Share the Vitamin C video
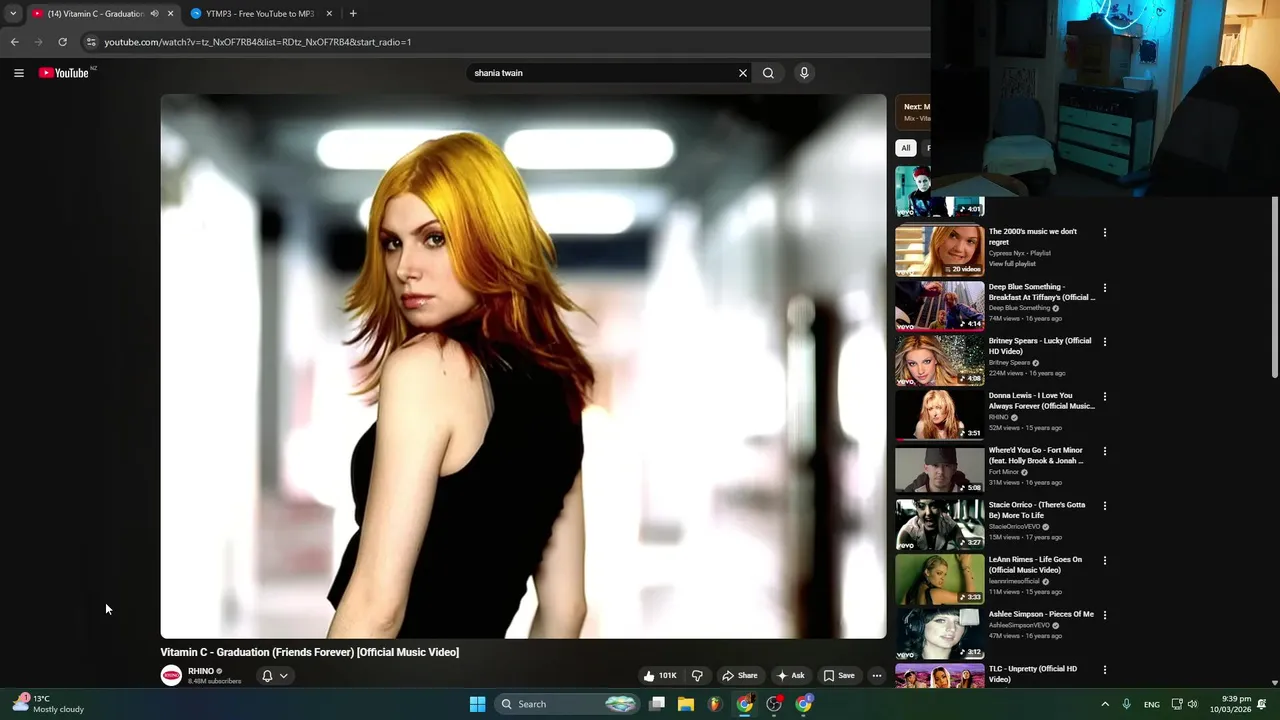The height and width of the screenshot is (720, 1280). tap(741, 676)
